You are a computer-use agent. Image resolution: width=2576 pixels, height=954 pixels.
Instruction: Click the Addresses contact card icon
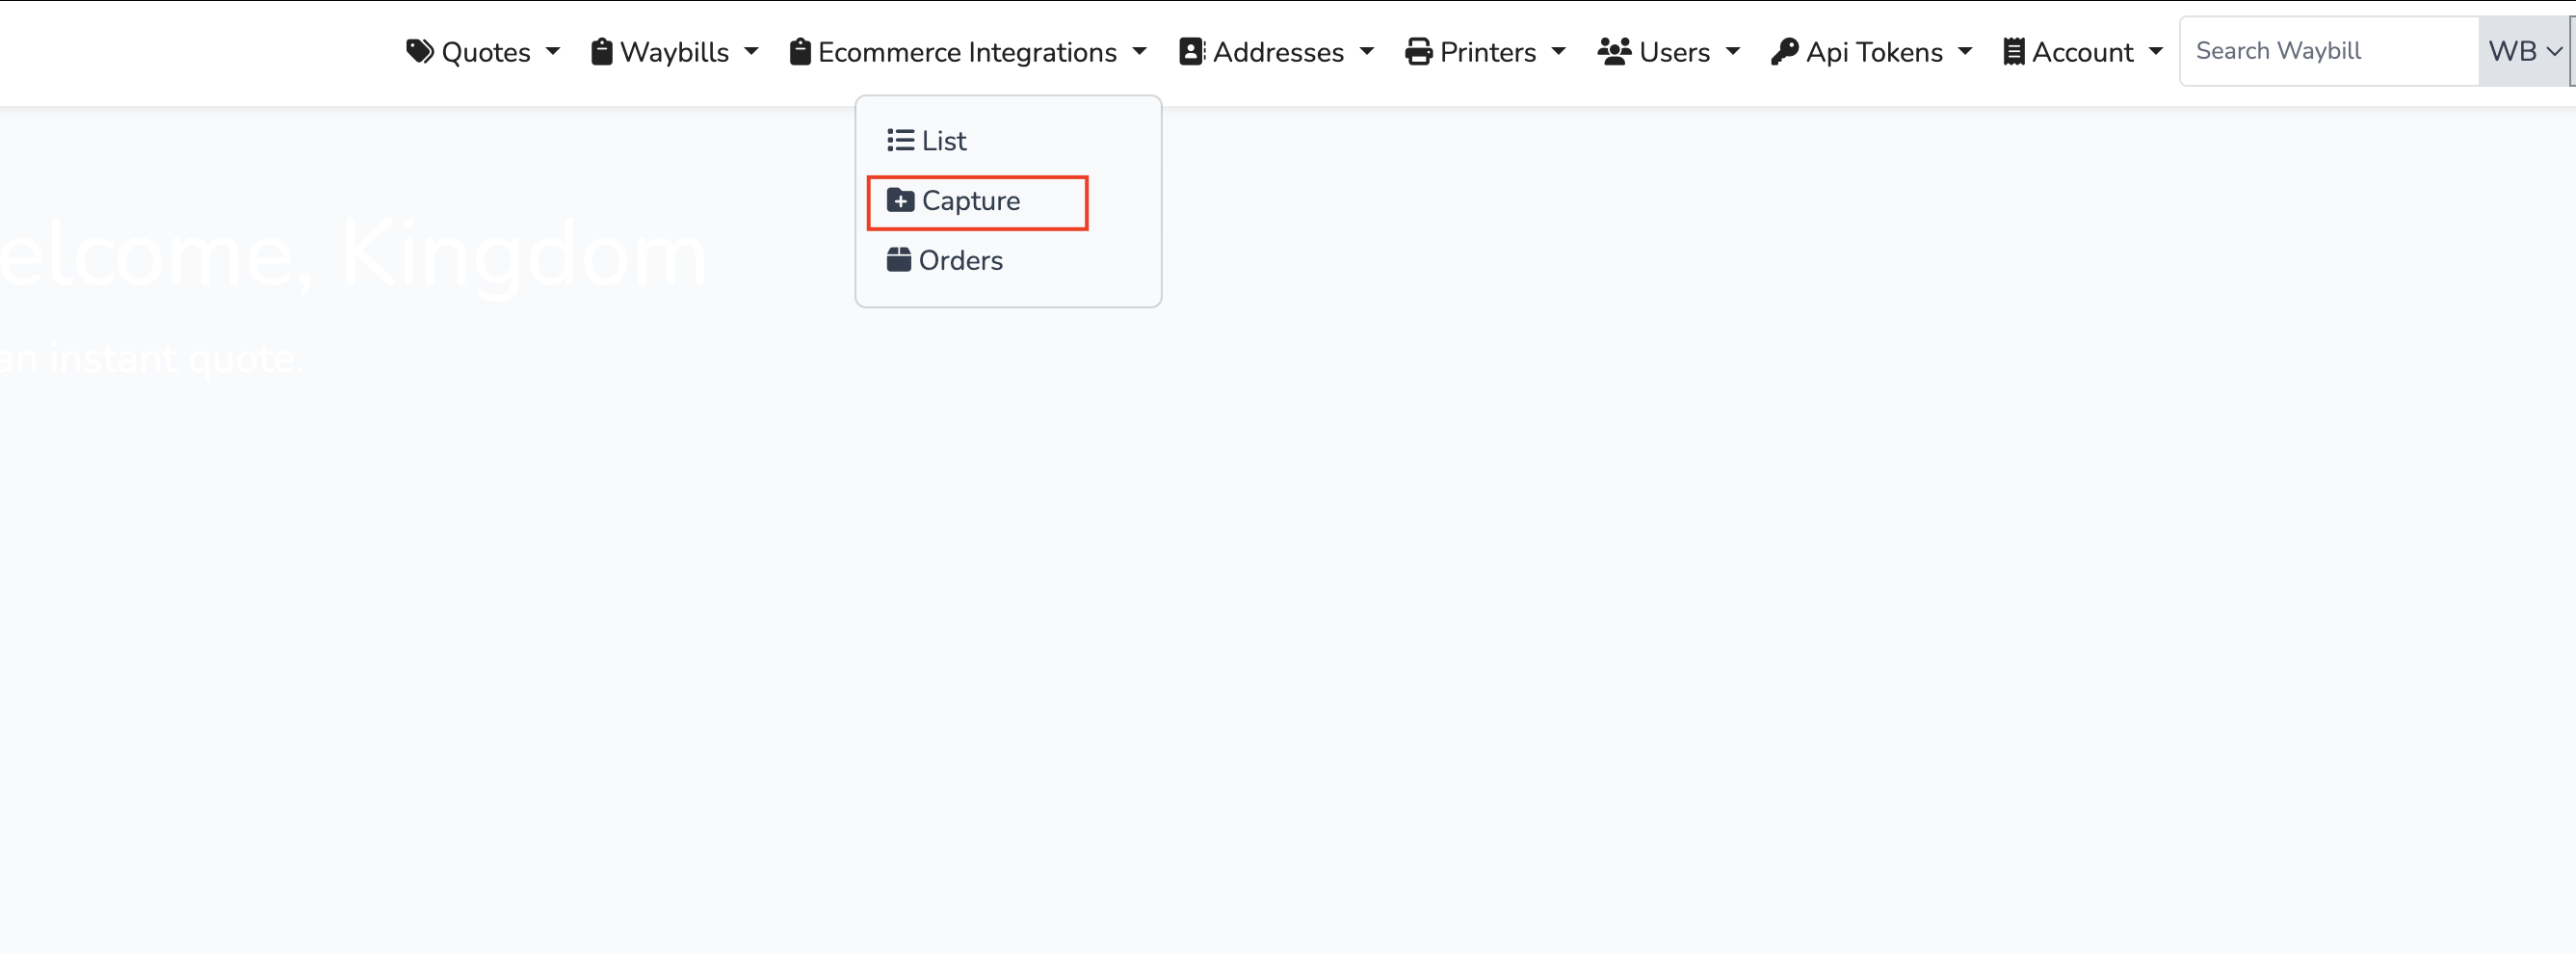(x=1191, y=51)
